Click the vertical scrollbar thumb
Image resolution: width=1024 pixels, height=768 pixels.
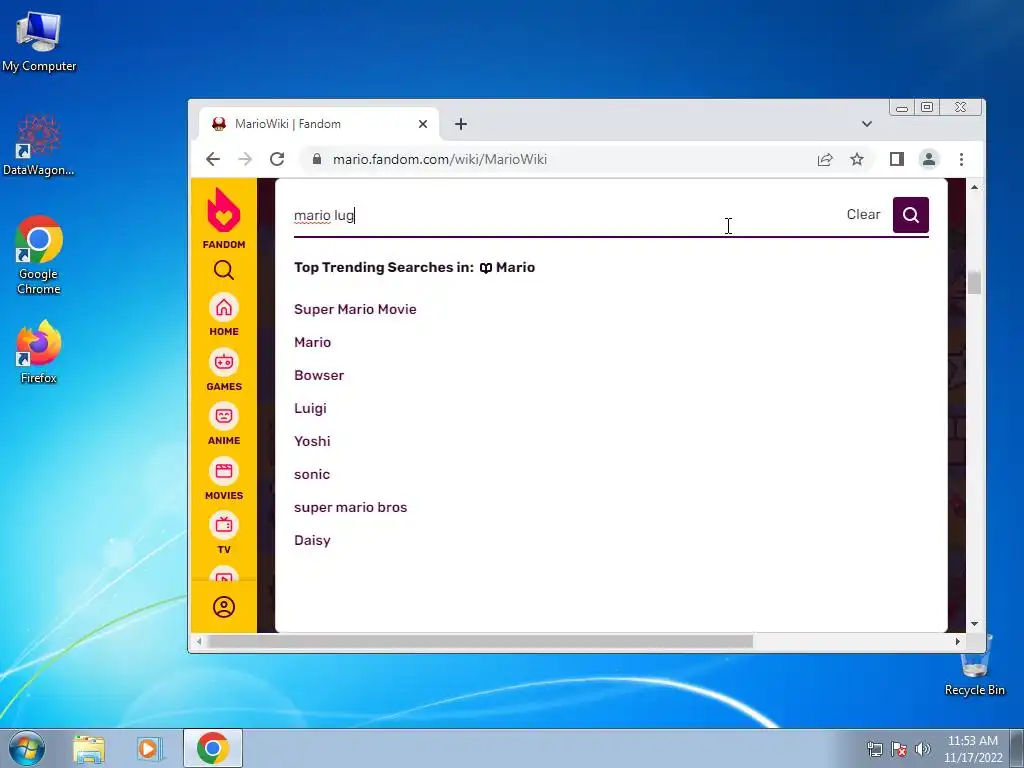pos(974,283)
